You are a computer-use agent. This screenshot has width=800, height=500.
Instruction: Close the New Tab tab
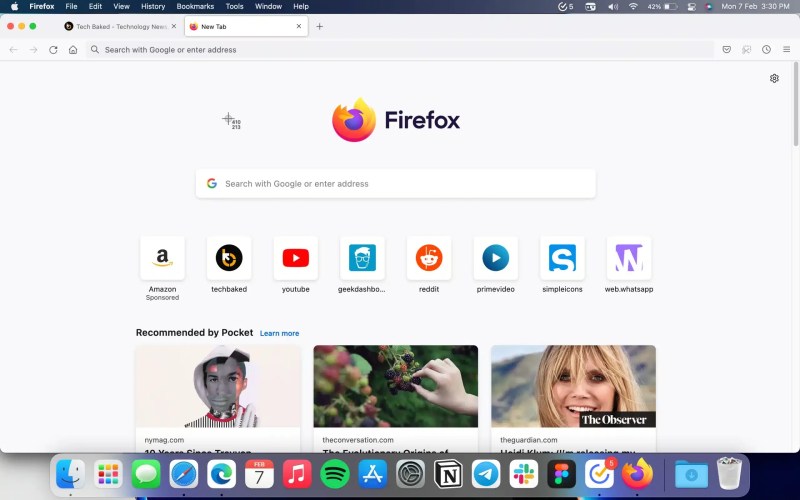tap(299, 26)
